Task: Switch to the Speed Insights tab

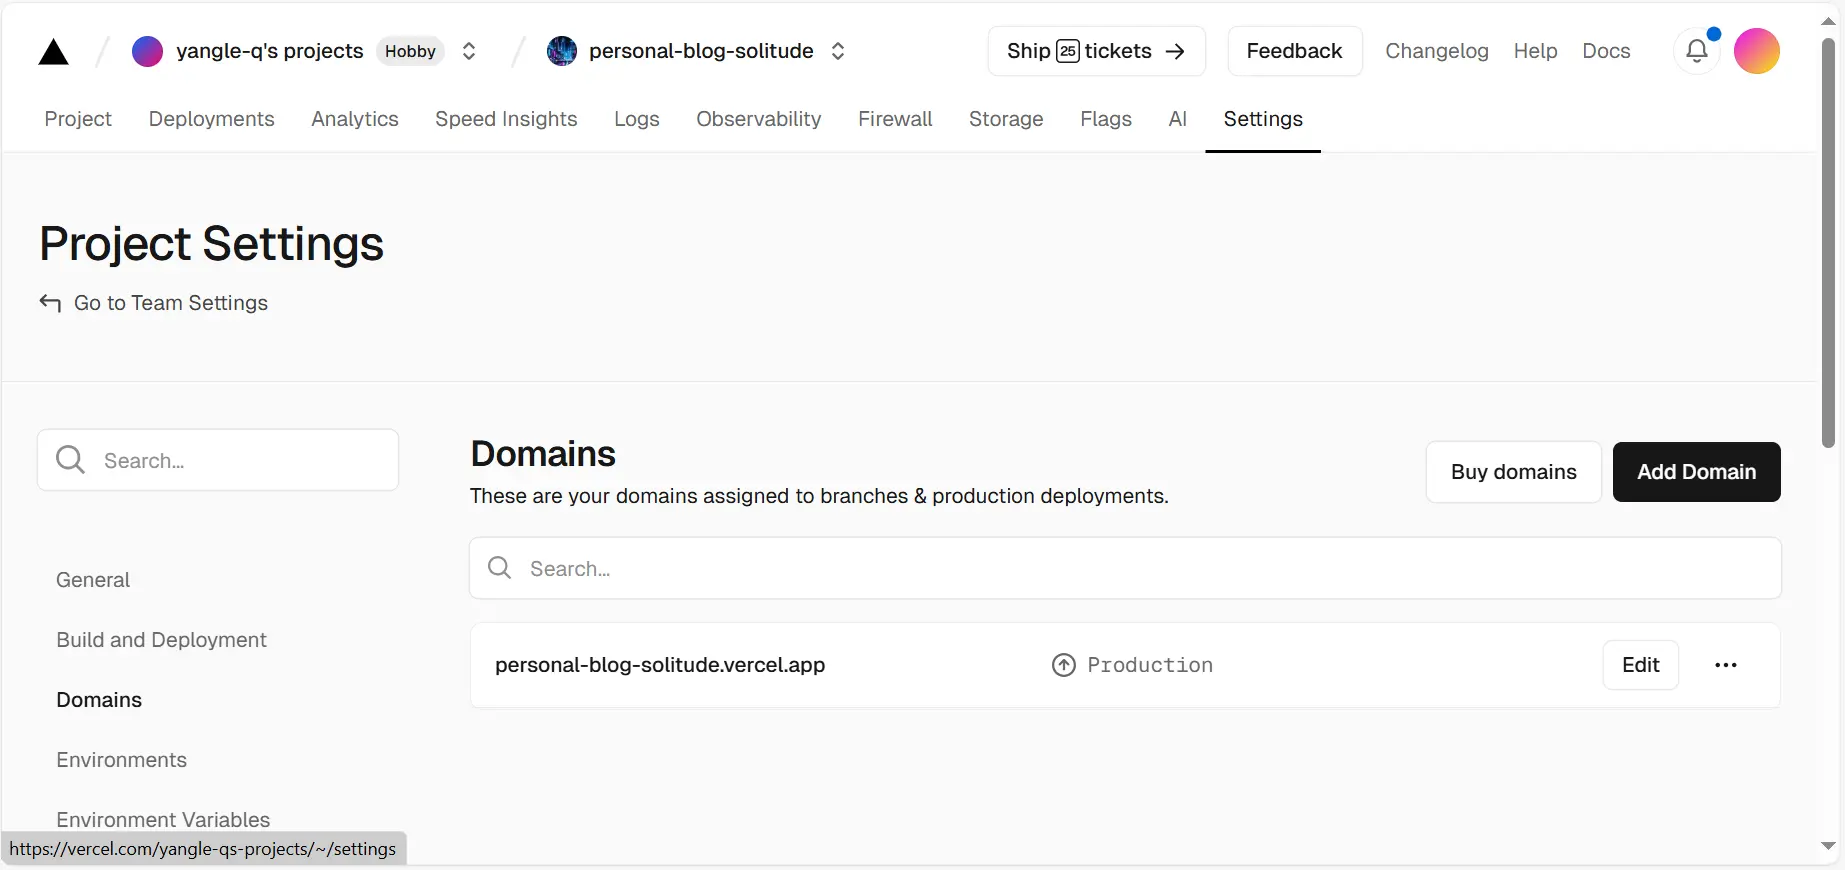Action: point(506,119)
